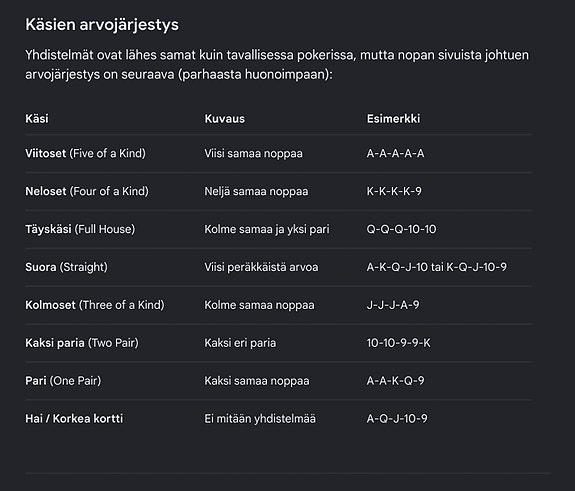Select the Käsi column header

(x=37, y=118)
